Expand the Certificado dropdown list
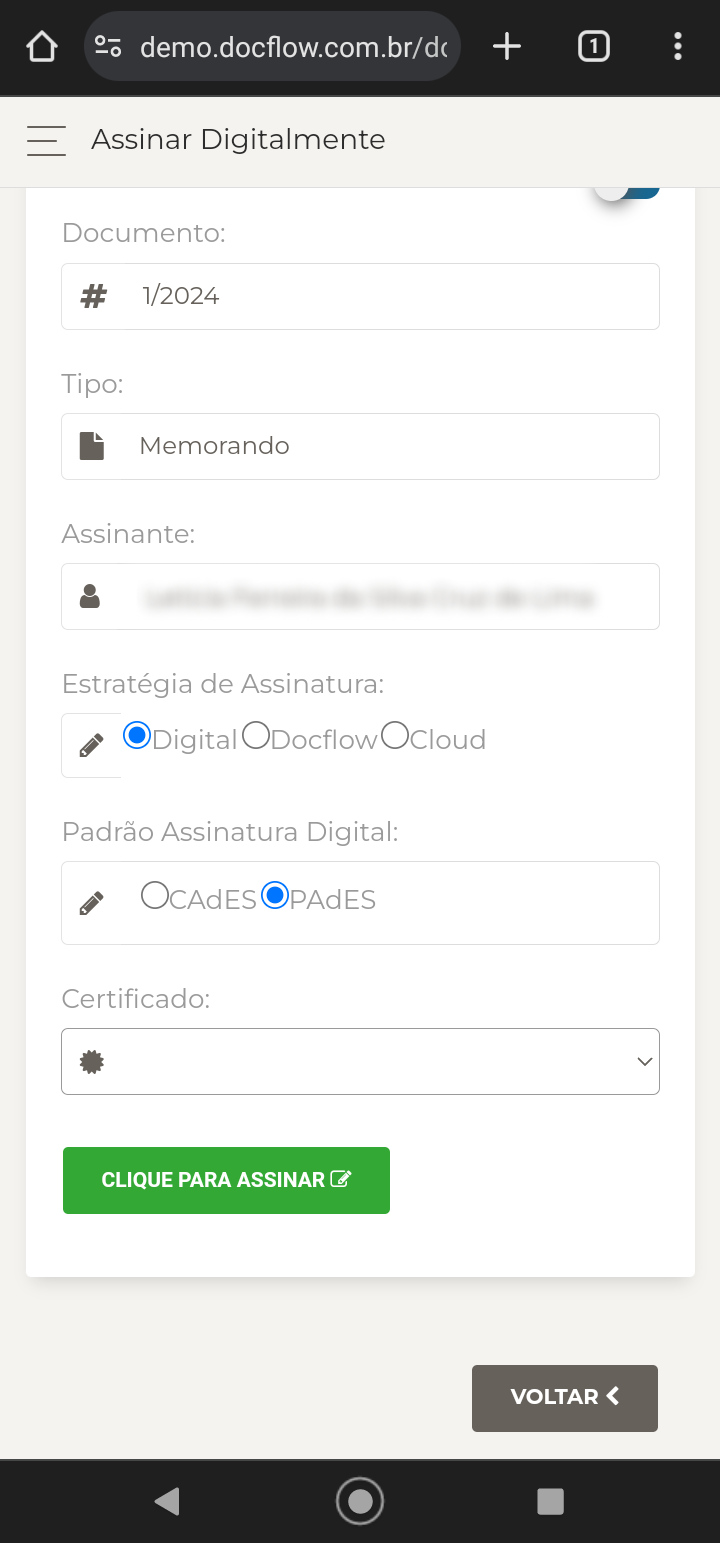Viewport: 720px width, 1543px height. pyautogui.click(x=360, y=1061)
